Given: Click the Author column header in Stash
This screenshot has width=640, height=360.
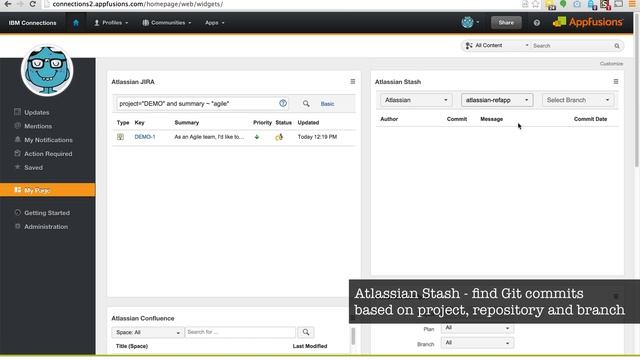Looking at the screenshot, I should click(389, 119).
